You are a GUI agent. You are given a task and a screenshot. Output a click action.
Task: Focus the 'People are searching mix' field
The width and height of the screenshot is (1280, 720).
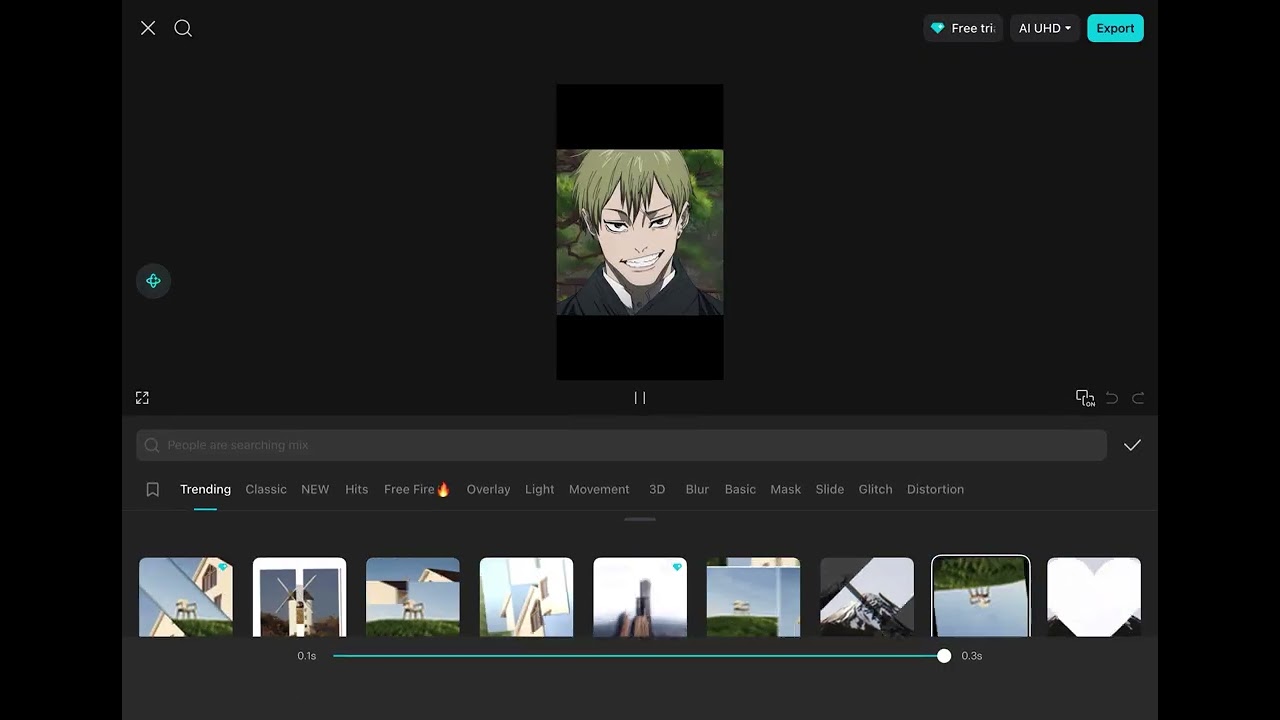(x=621, y=445)
